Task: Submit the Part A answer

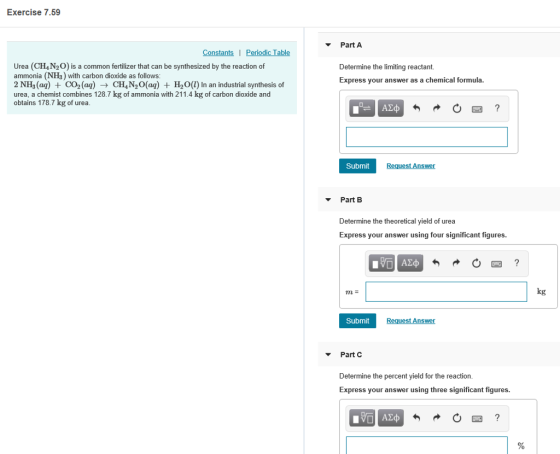Action: (x=358, y=166)
